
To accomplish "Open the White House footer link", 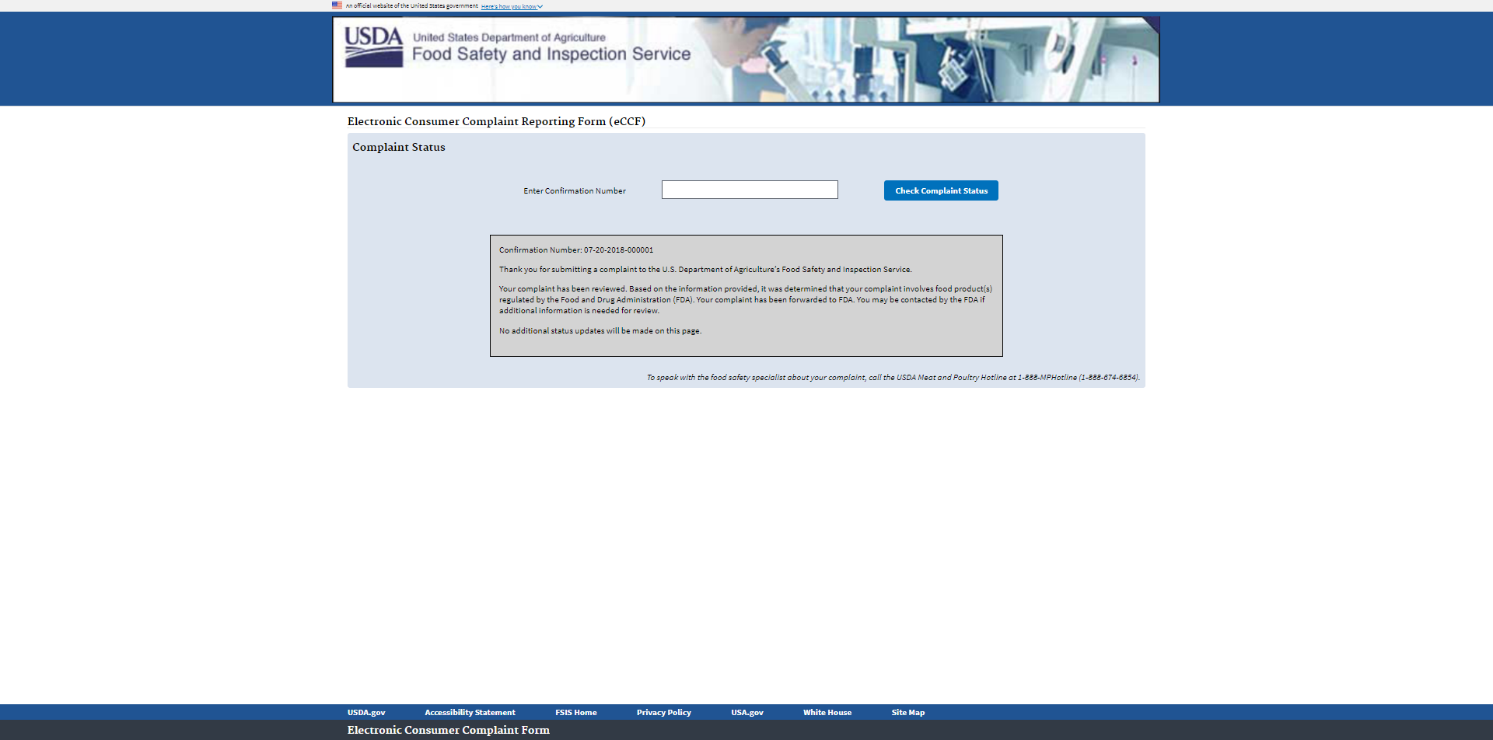I will (827, 712).
